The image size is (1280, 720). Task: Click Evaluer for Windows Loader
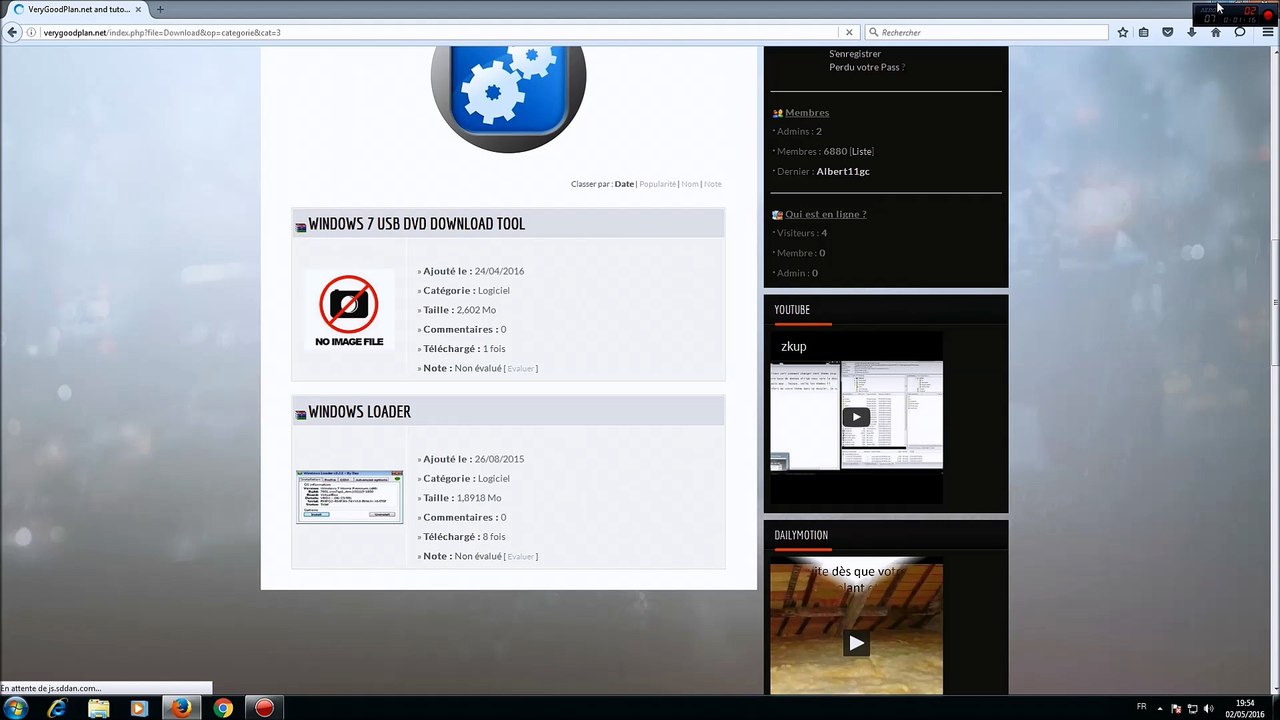(520, 557)
